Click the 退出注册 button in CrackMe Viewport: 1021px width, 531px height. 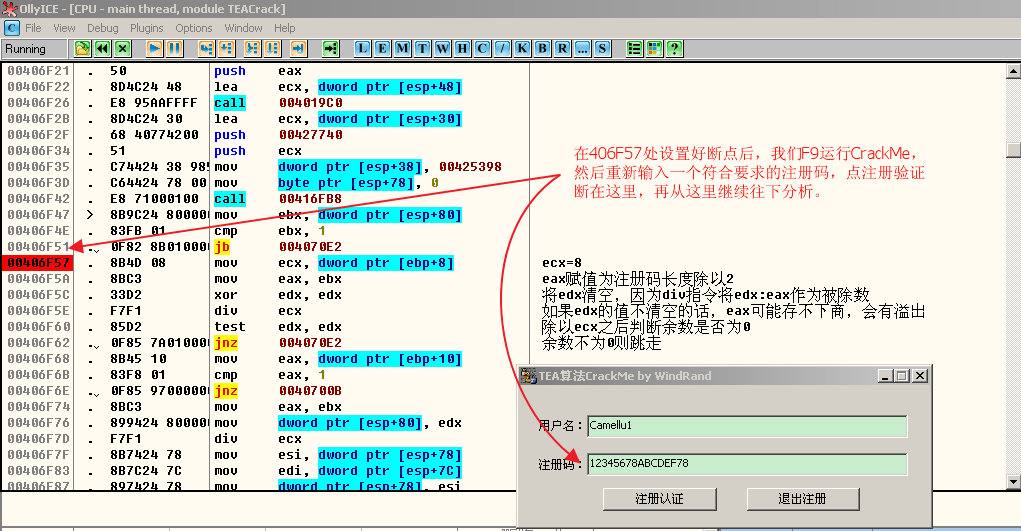click(x=803, y=499)
